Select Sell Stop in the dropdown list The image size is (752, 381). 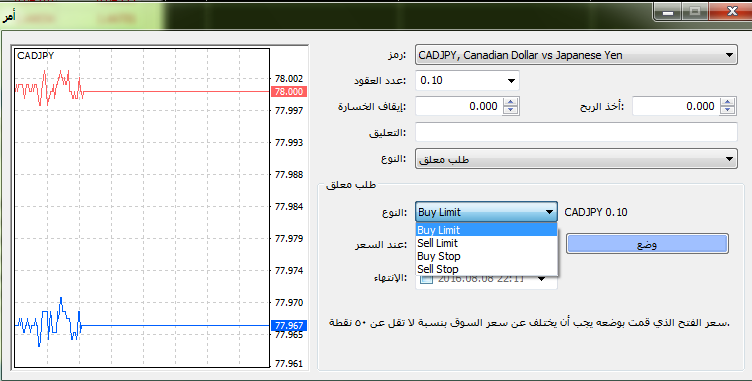click(486, 269)
